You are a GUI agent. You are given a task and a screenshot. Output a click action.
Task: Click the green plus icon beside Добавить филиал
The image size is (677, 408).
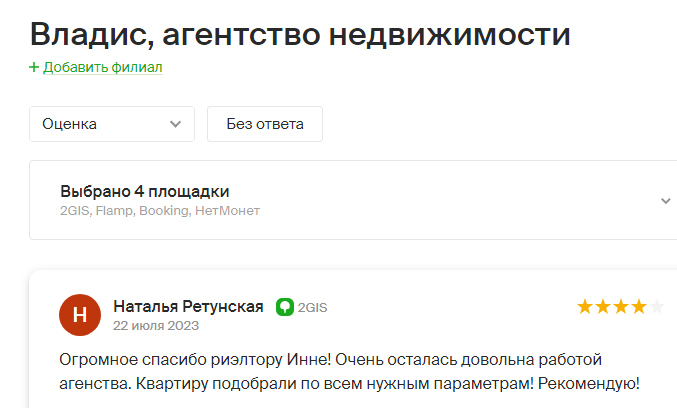coord(34,67)
